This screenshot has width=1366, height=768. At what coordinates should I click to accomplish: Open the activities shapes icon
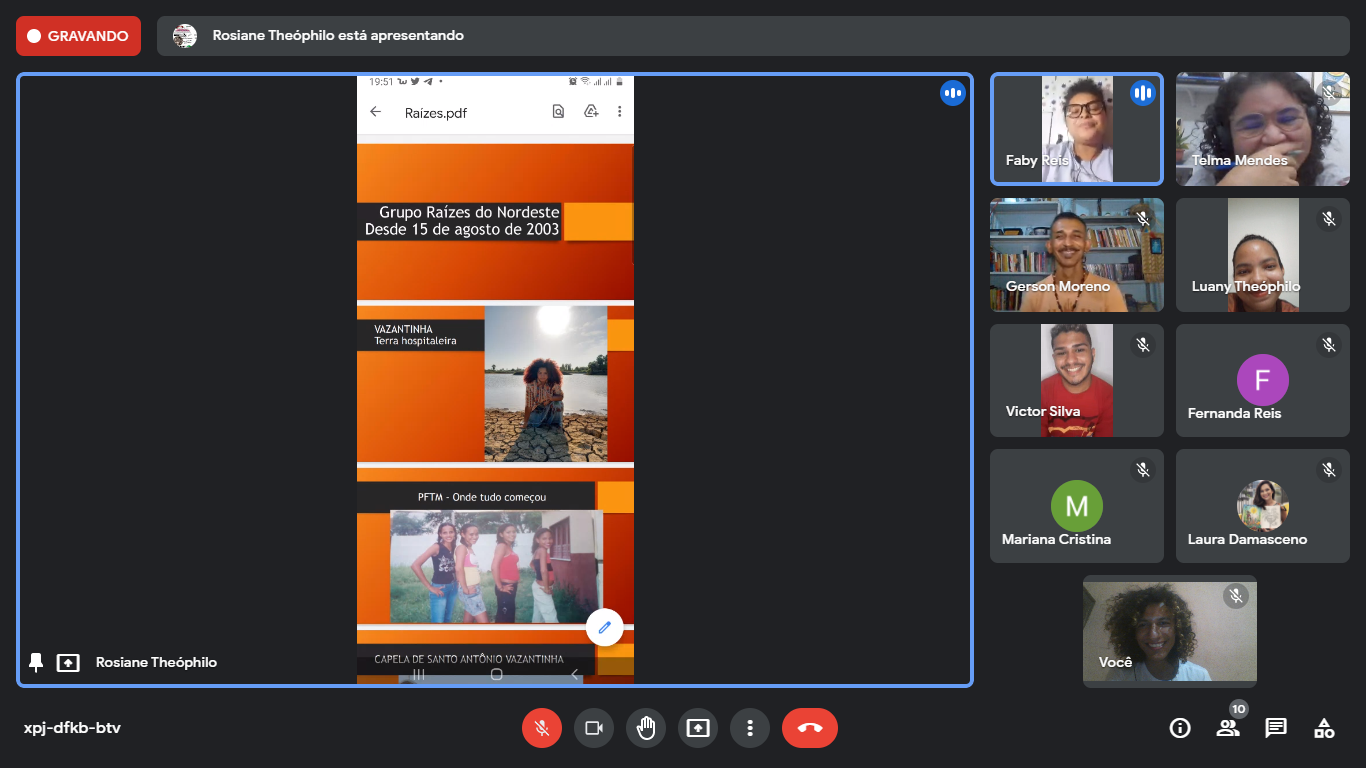pos(1324,728)
